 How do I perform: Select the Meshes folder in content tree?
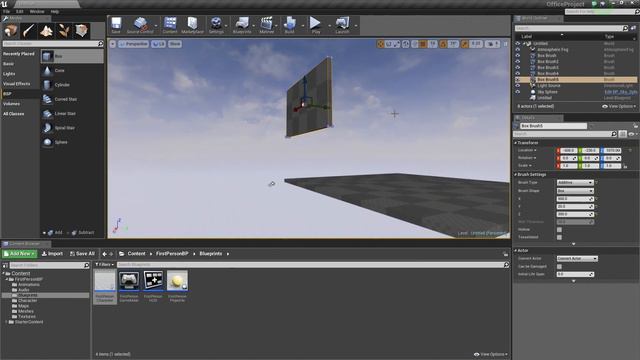click(x=26, y=311)
